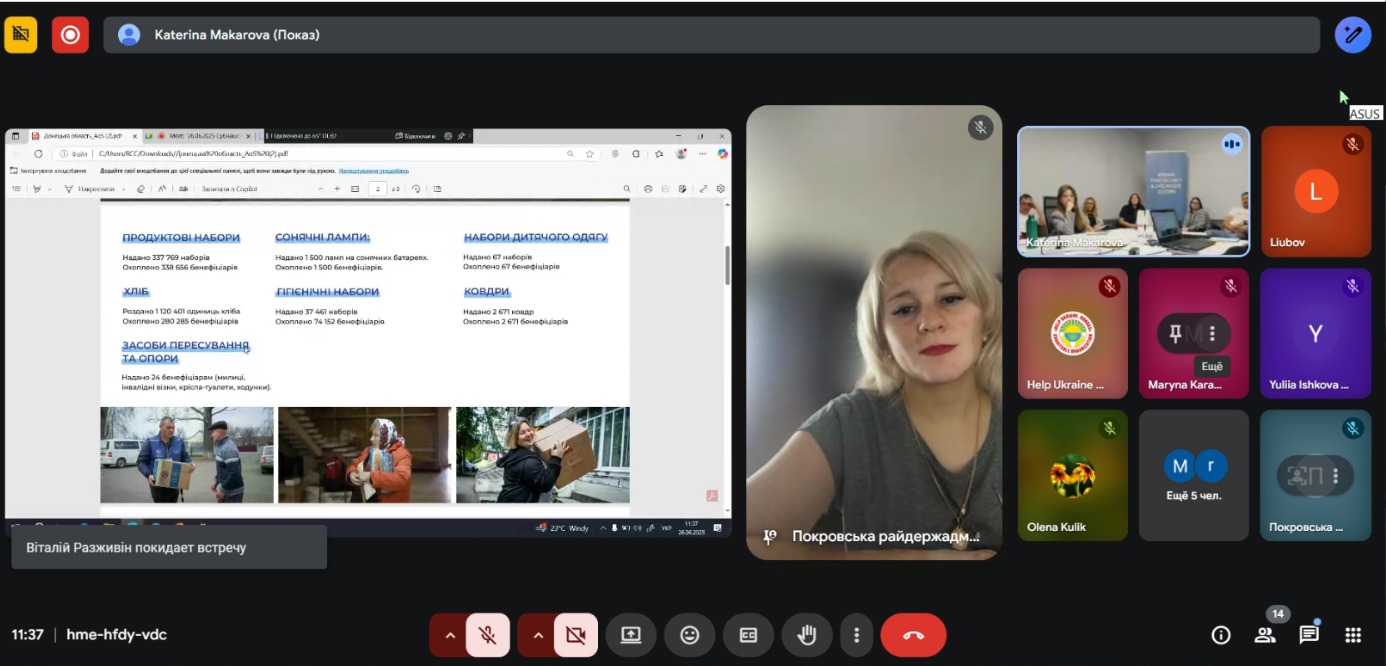
Task: Open the activities grid icon
Action: point(1353,635)
